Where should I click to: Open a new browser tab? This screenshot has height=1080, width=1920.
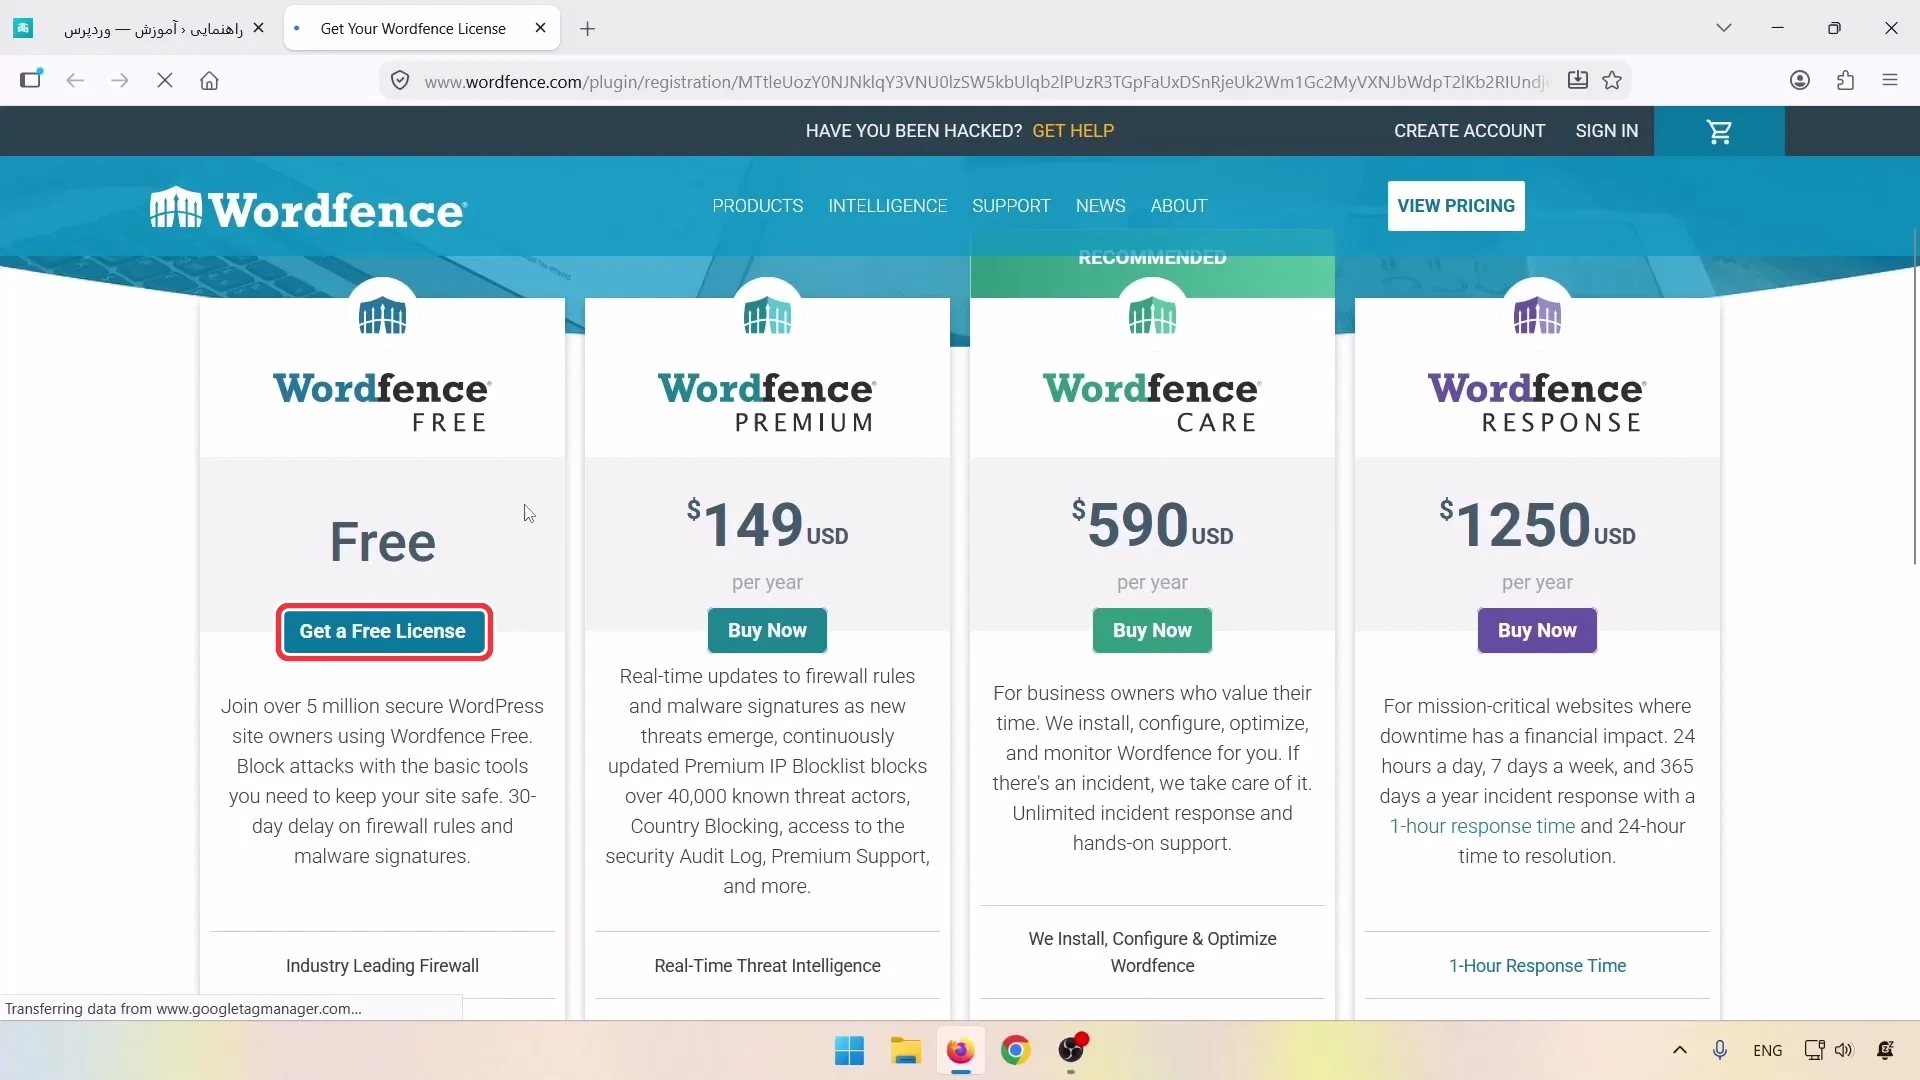(x=588, y=29)
